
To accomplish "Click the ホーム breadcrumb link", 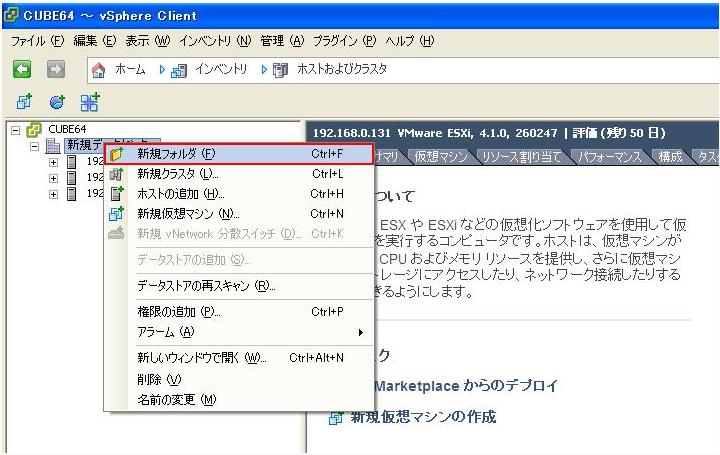I will [x=130, y=69].
